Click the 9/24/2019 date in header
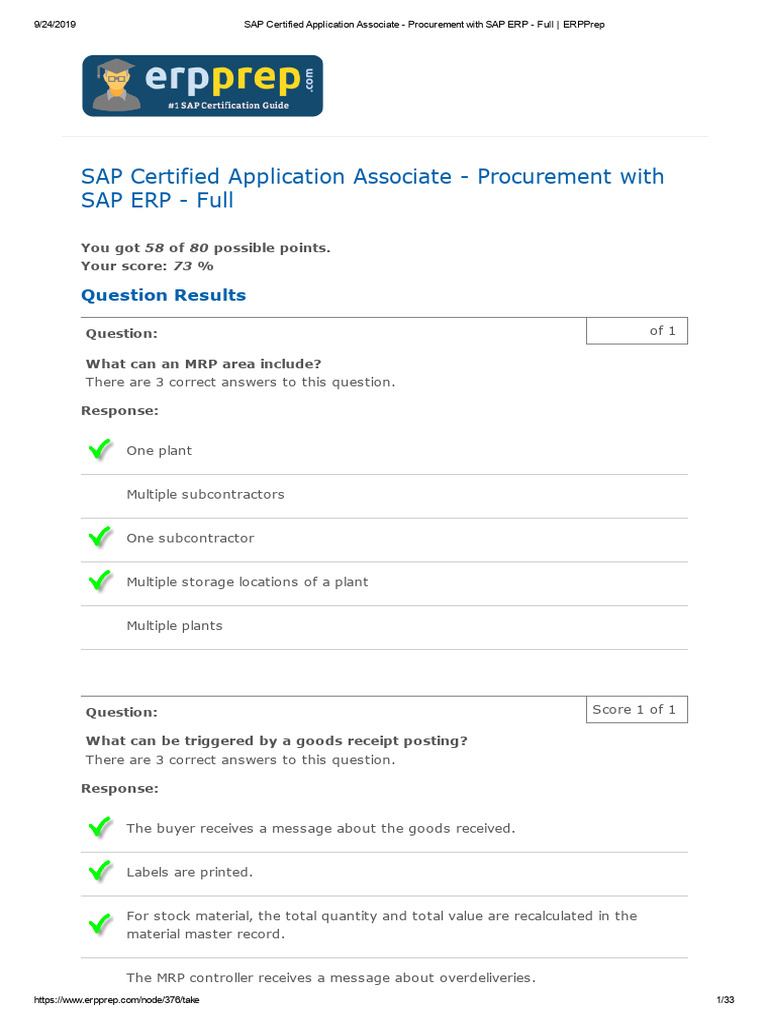The image size is (768, 1024). (56, 24)
